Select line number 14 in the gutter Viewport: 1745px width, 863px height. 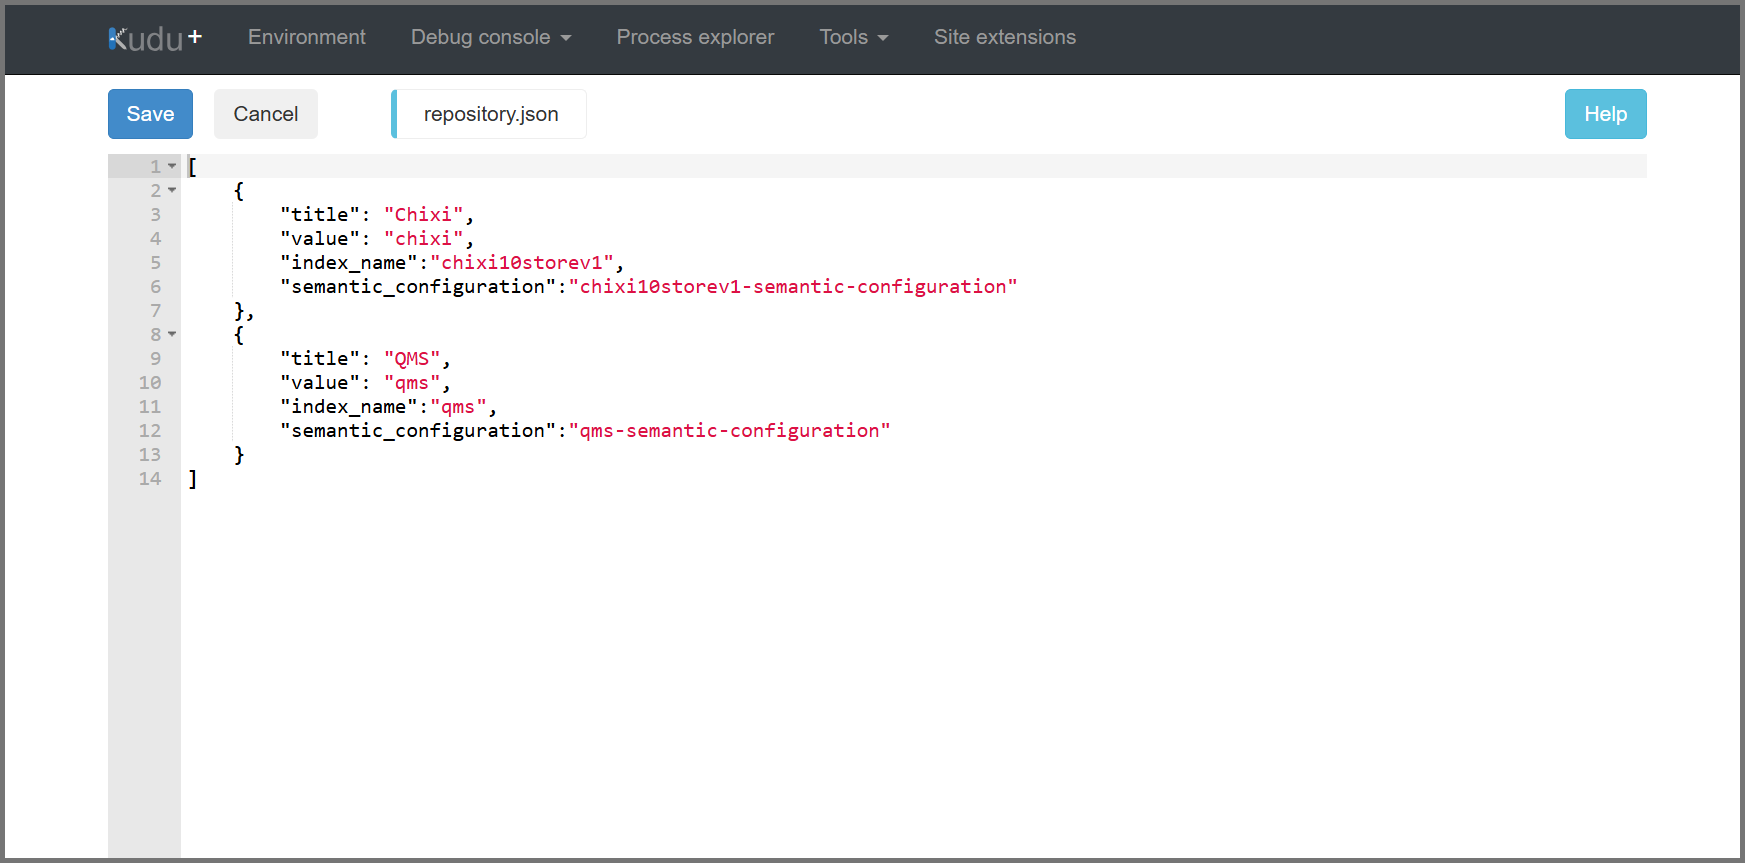150,479
